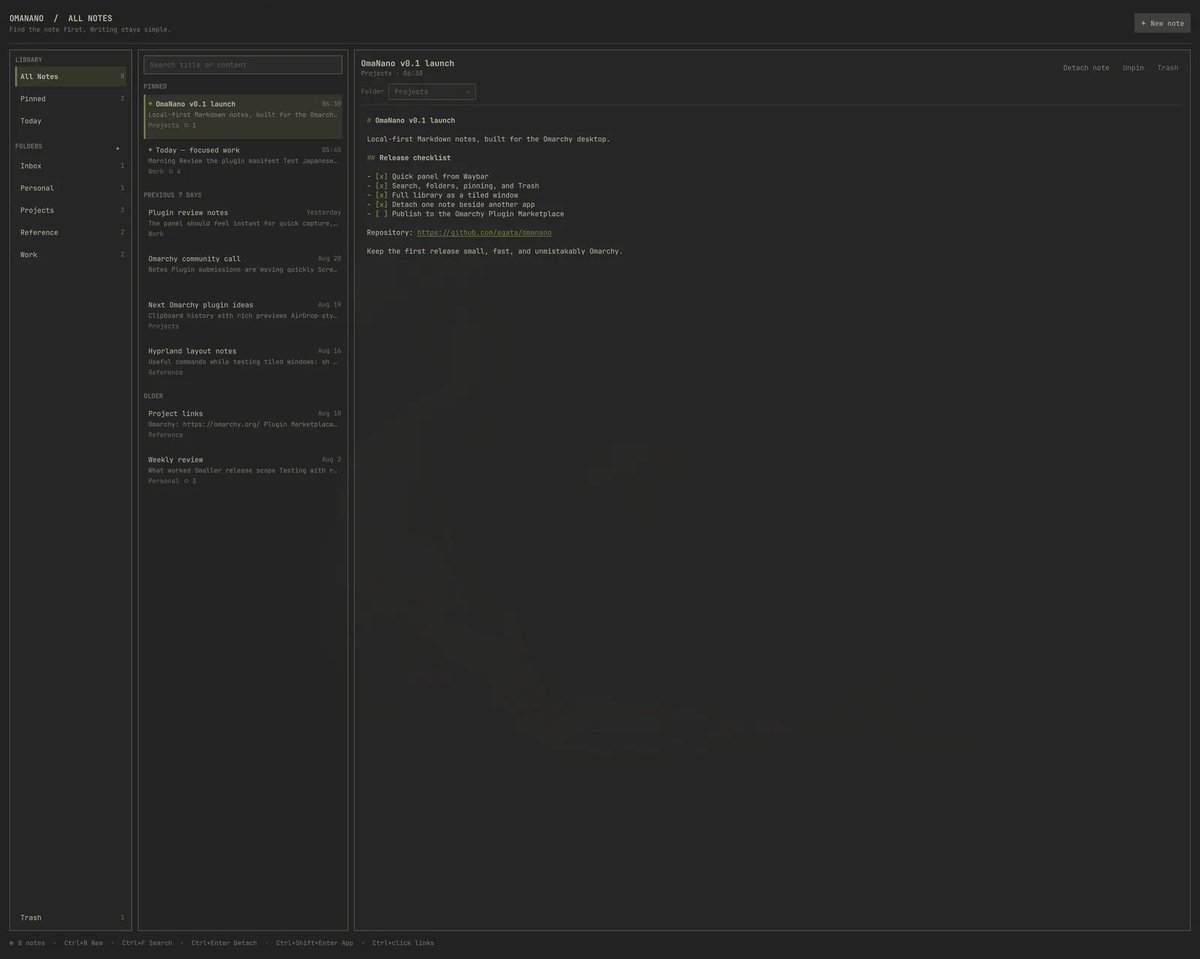Select All Notes in the library
This screenshot has height=959, width=1200.
point(70,77)
